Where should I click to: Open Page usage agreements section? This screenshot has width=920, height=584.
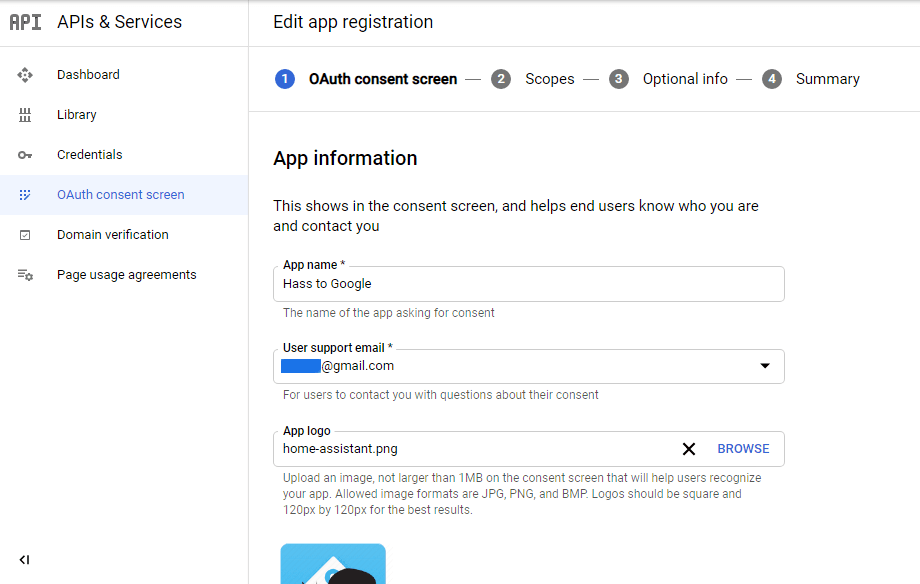(126, 275)
